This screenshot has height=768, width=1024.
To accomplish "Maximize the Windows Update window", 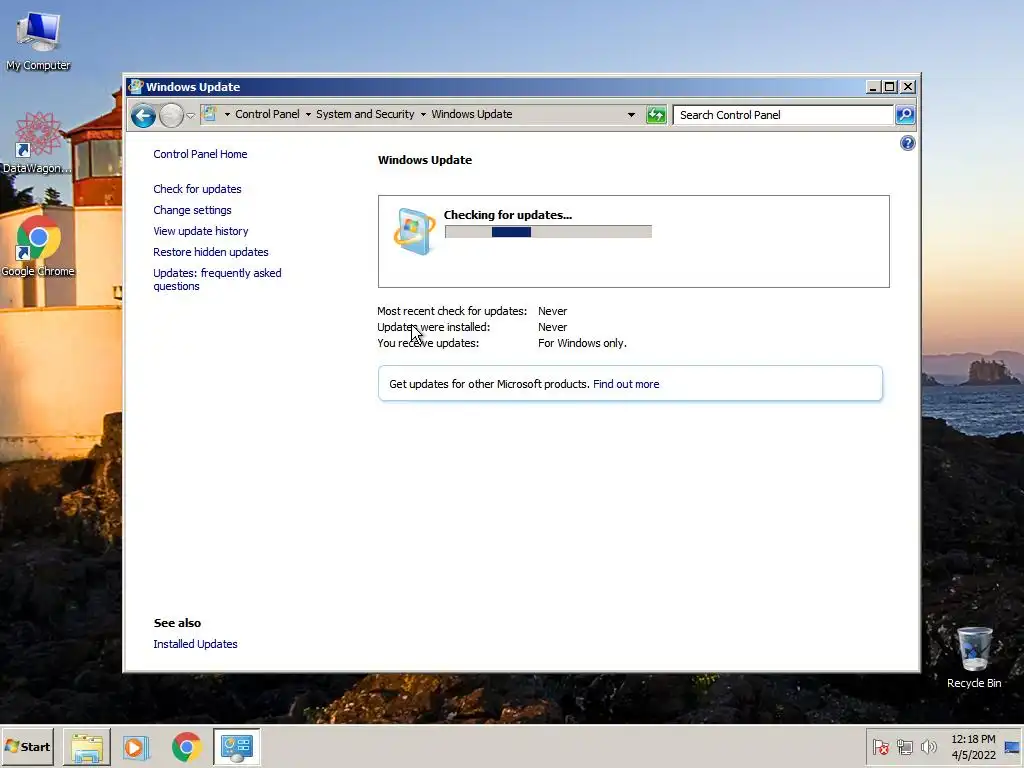I will tap(889, 87).
